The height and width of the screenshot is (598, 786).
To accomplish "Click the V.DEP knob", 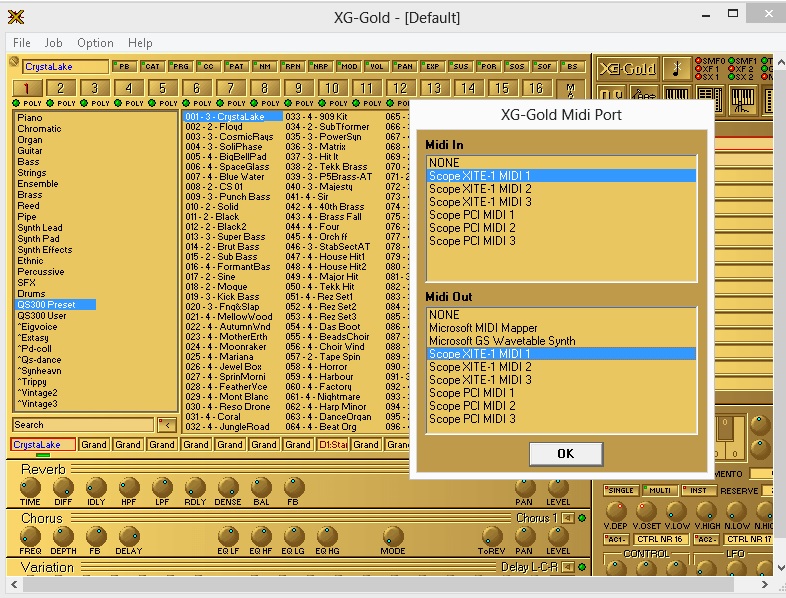I will [x=616, y=511].
